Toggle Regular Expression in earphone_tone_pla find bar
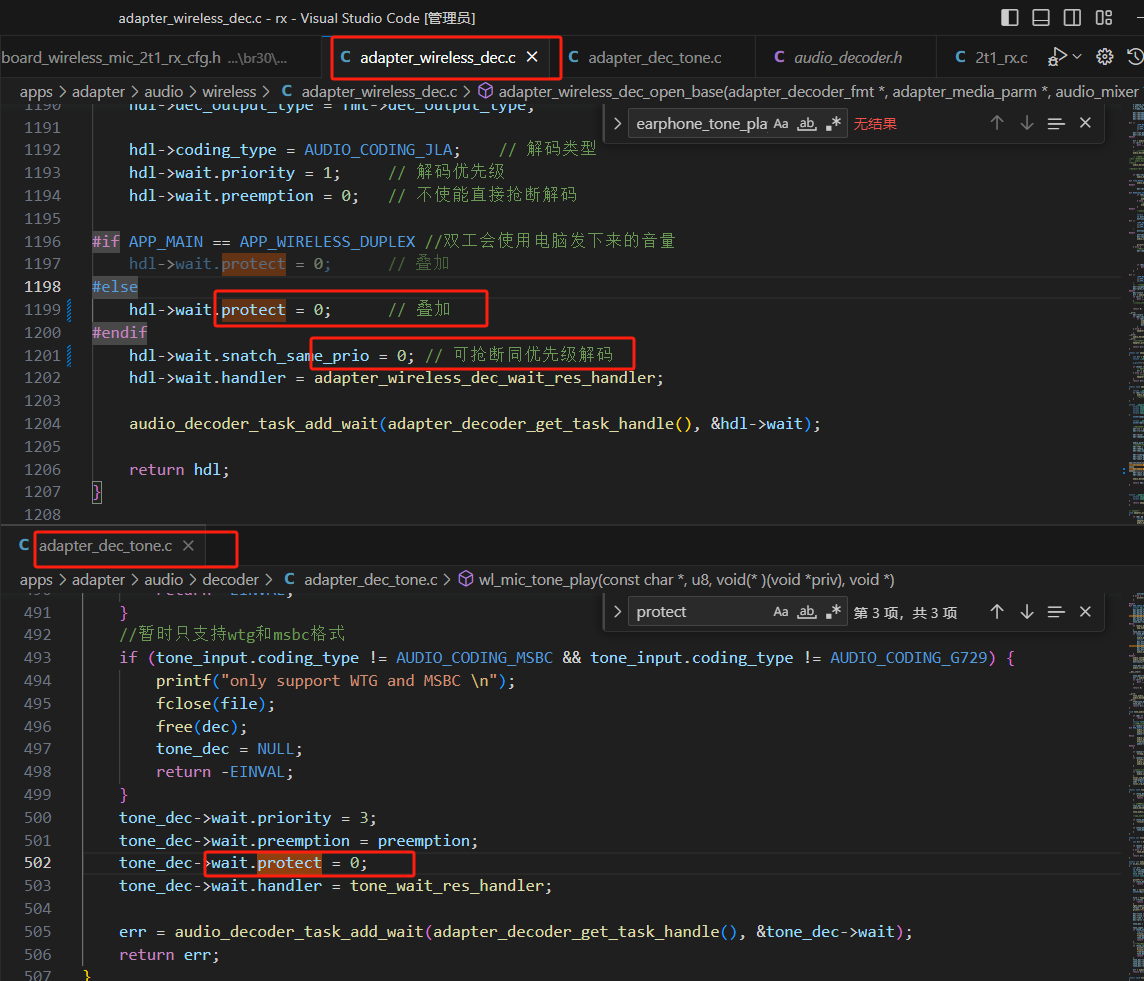The height and width of the screenshot is (981, 1144). pos(832,124)
